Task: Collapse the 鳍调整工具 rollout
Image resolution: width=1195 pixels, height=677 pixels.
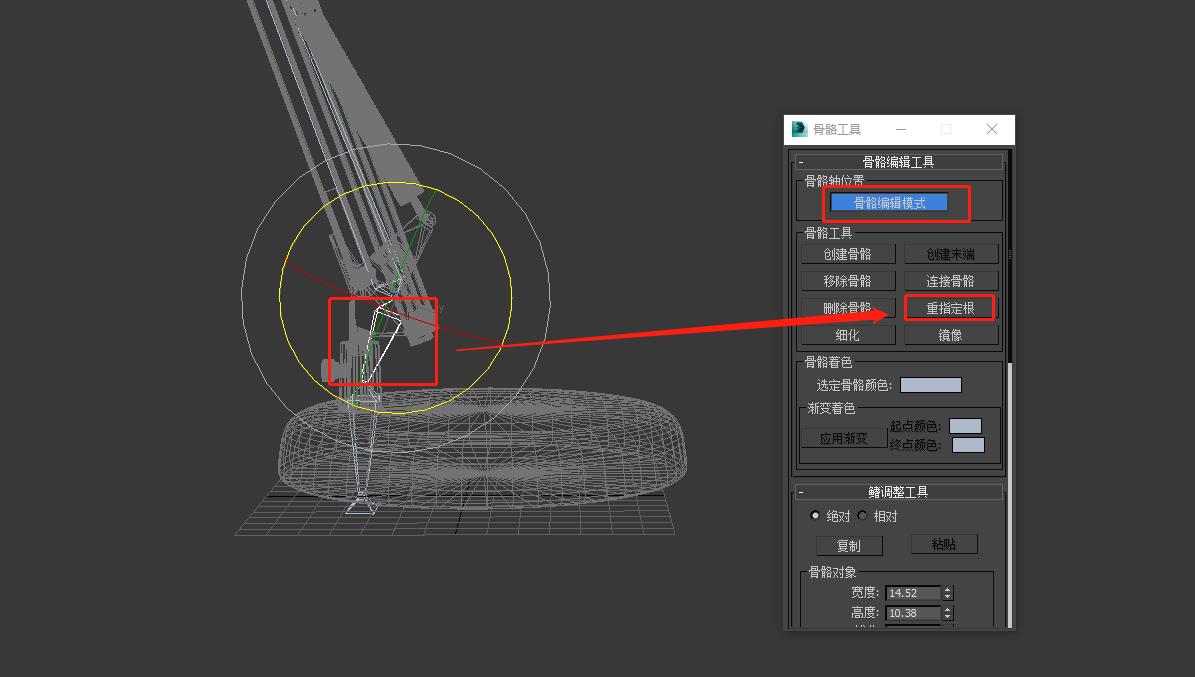Action: (898, 492)
